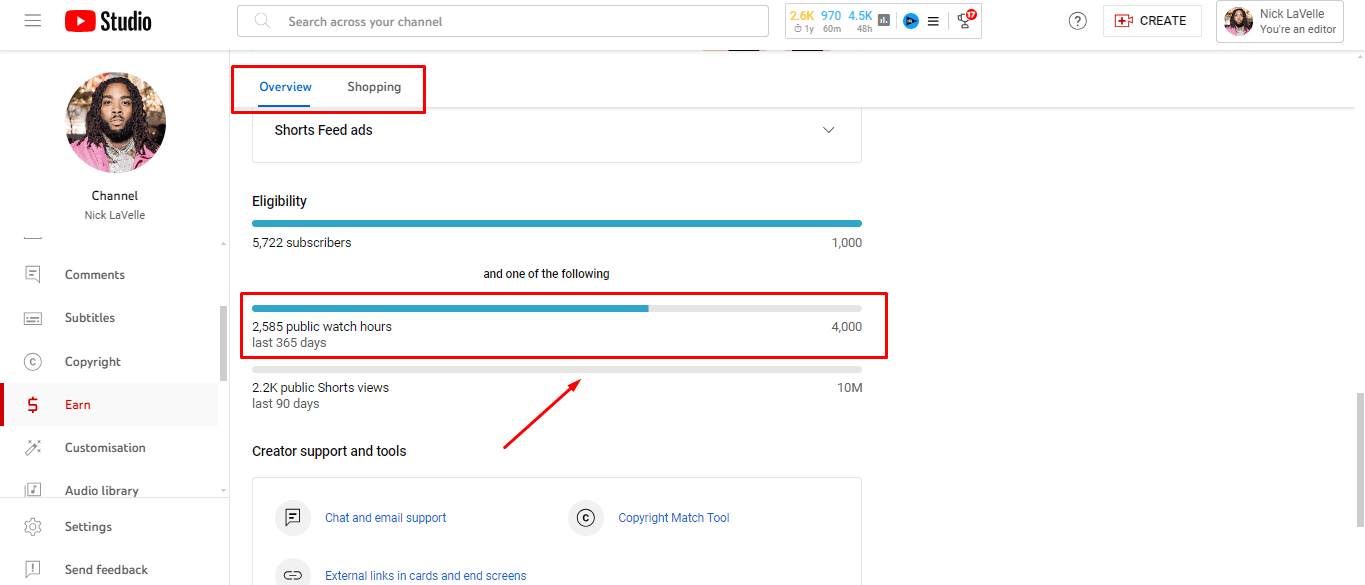
Task: Open the help question mark icon
Action: click(x=1077, y=21)
